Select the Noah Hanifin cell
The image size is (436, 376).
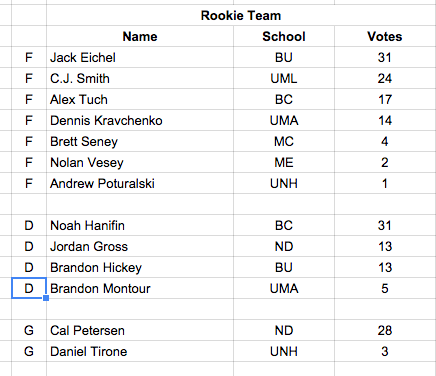(140, 225)
